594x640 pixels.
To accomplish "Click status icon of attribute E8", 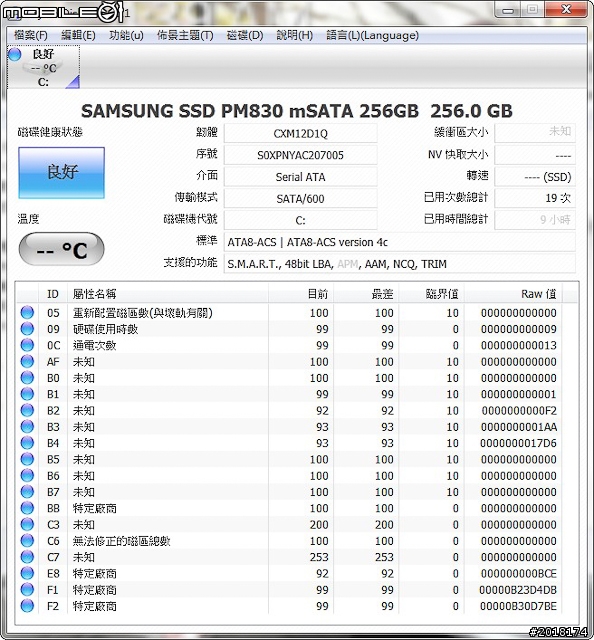I will (x=27, y=573).
